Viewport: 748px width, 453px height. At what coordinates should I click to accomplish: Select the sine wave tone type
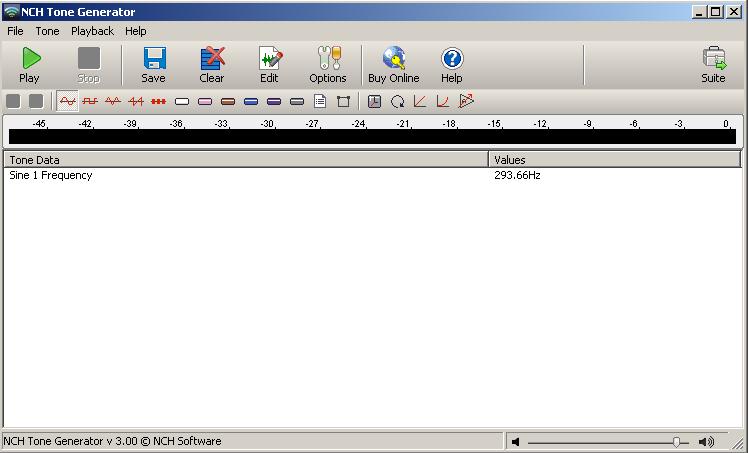67,101
